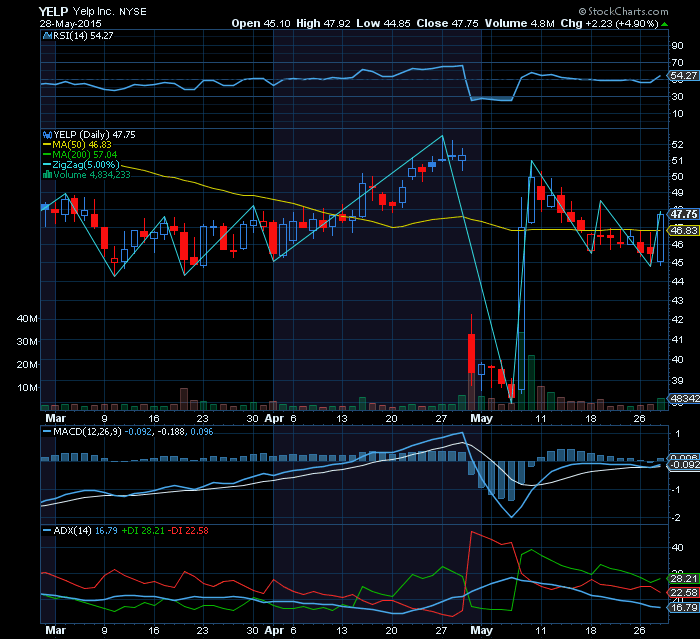This screenshot has width=700, height=639.
Task: Click the 'Chg +2.23 (+4.90%)' value
Action: point(609,24)
